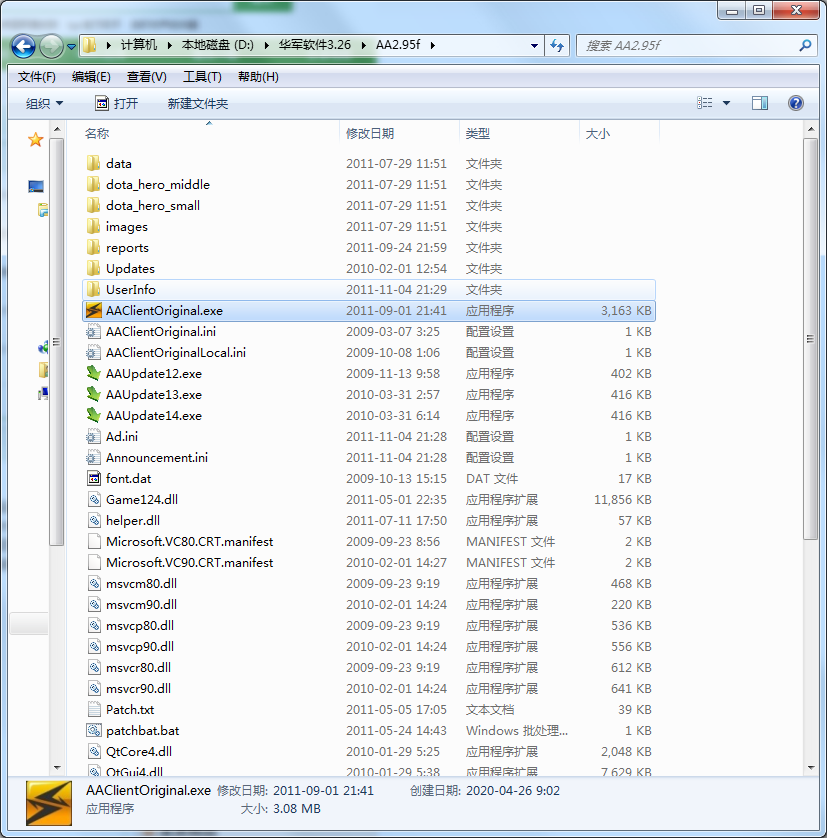Select the font.dat file icon
Screen dimensions: 827x838
[94, 479]
